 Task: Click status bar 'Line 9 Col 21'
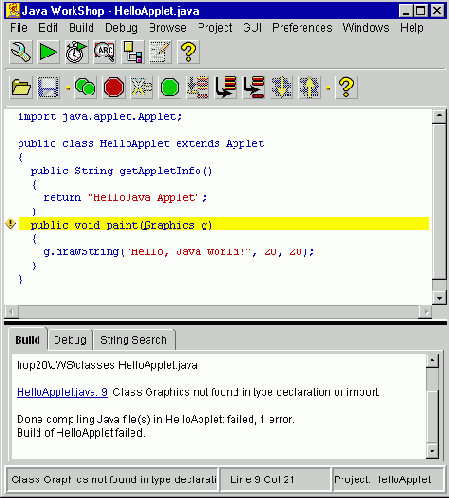pyautogui.click(x=275, y=479)
